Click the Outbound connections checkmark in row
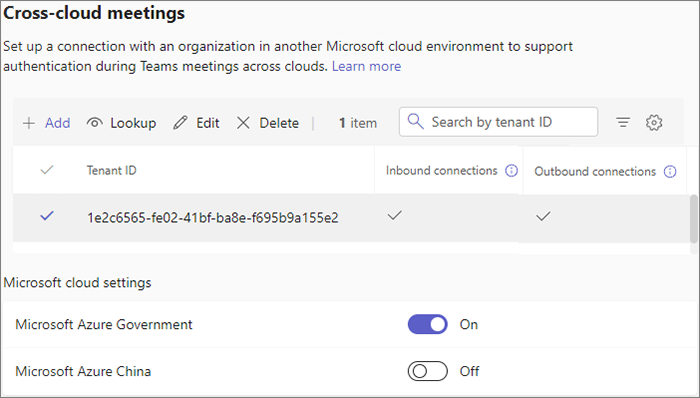The image size is (700, 398). (x=543, y=217)
